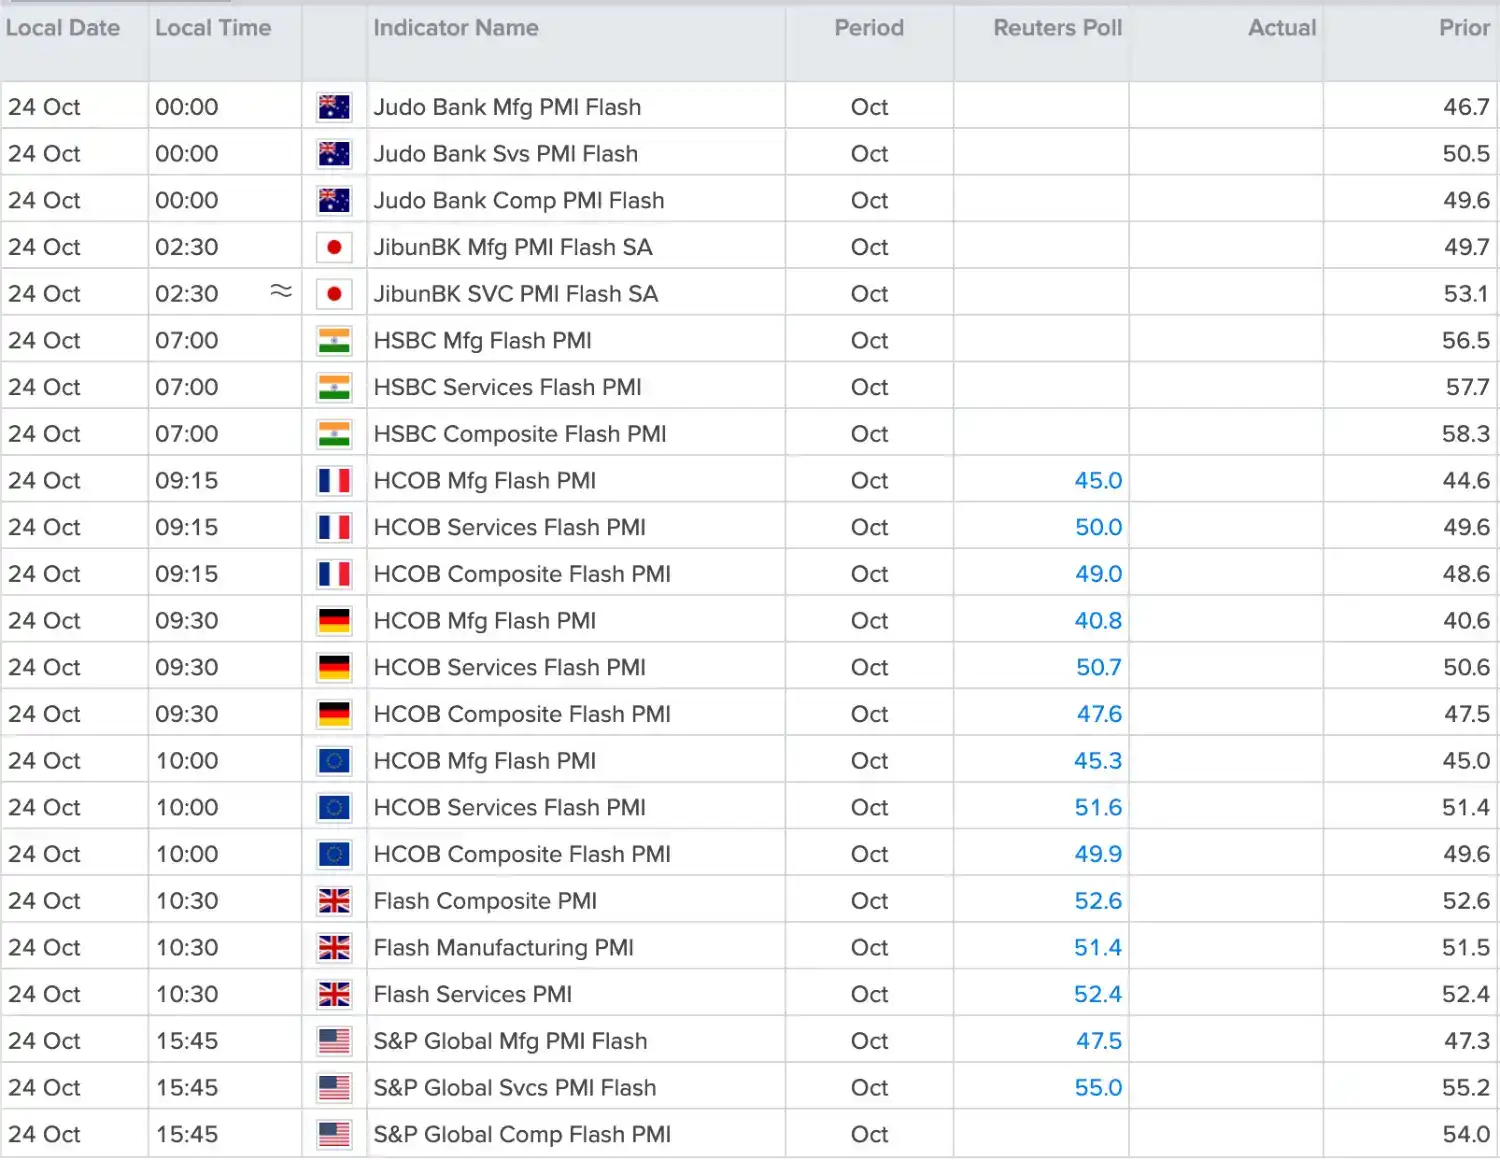Click the Reuters Poll value 55.0
Screen dimensions: 1500x1160
[x=1098, y=1088]
